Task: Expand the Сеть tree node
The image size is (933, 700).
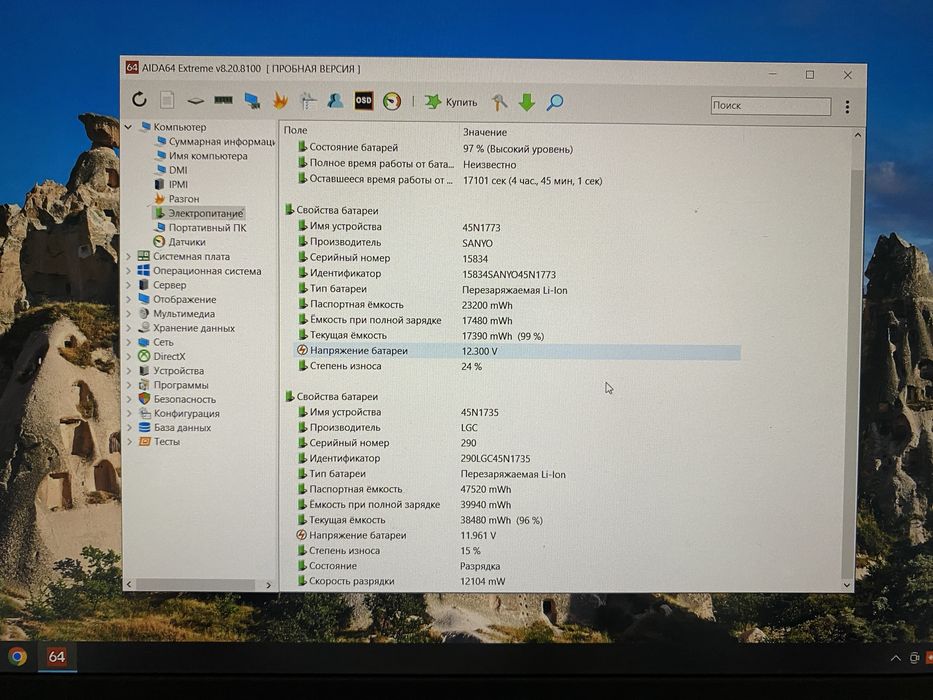Action: [129, 342]
